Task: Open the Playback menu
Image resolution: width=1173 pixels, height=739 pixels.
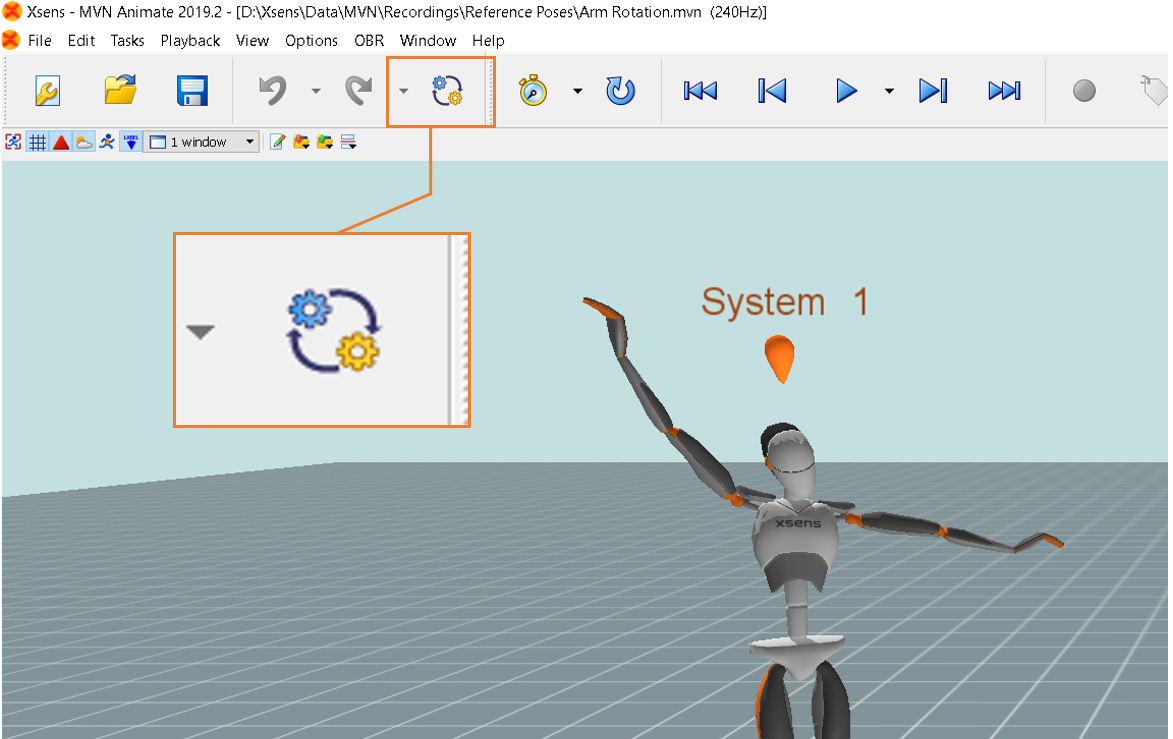Action: click(190, 40)
